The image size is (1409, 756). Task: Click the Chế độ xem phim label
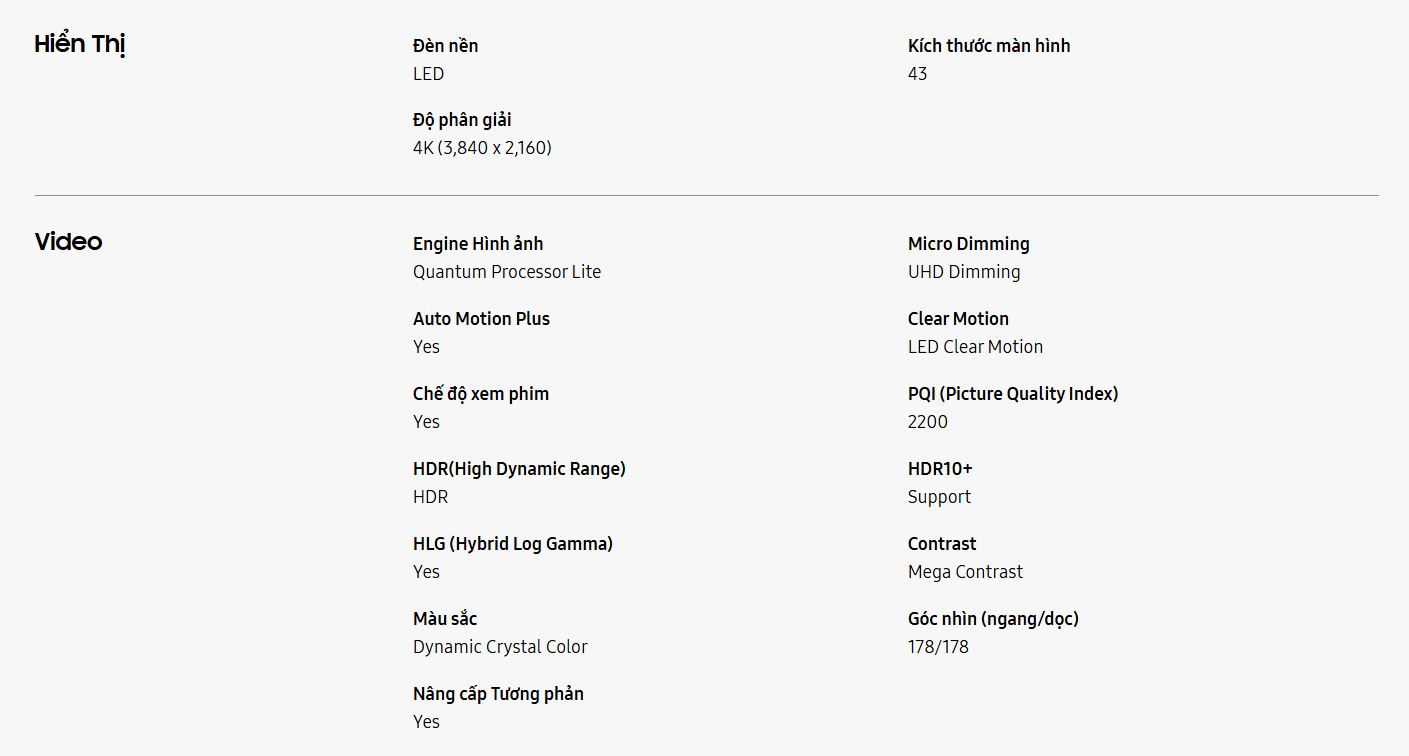point(481,394)
